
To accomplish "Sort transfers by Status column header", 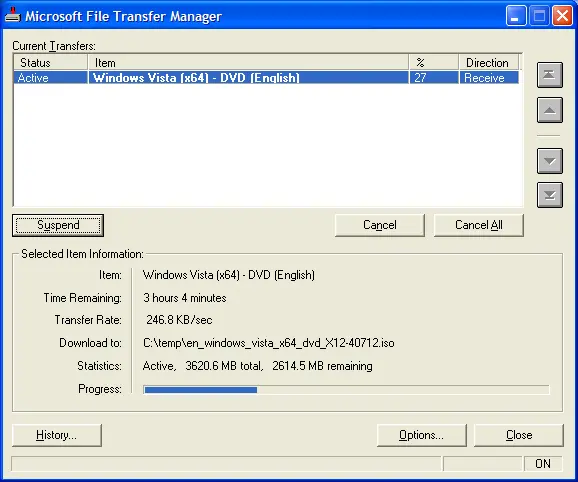I will tap(51, 63).
